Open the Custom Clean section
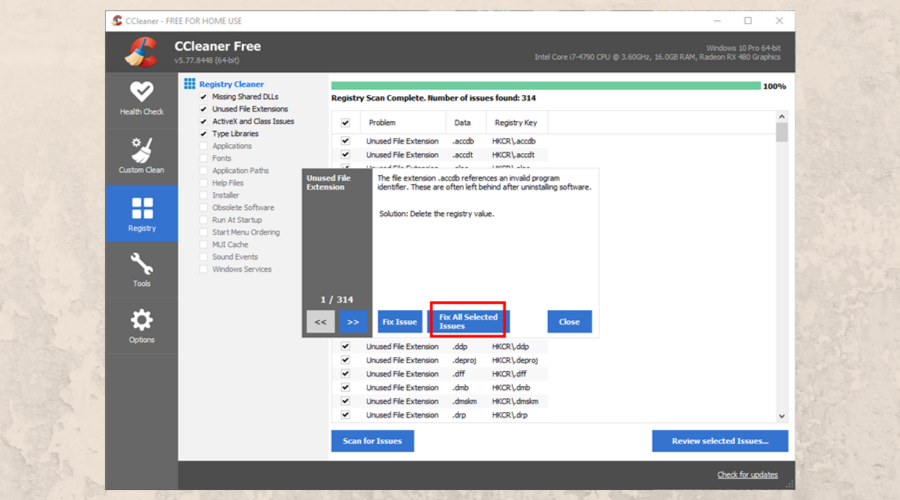Image resolution: width=900 pixels, height=500 pixels. pos(141,156)
